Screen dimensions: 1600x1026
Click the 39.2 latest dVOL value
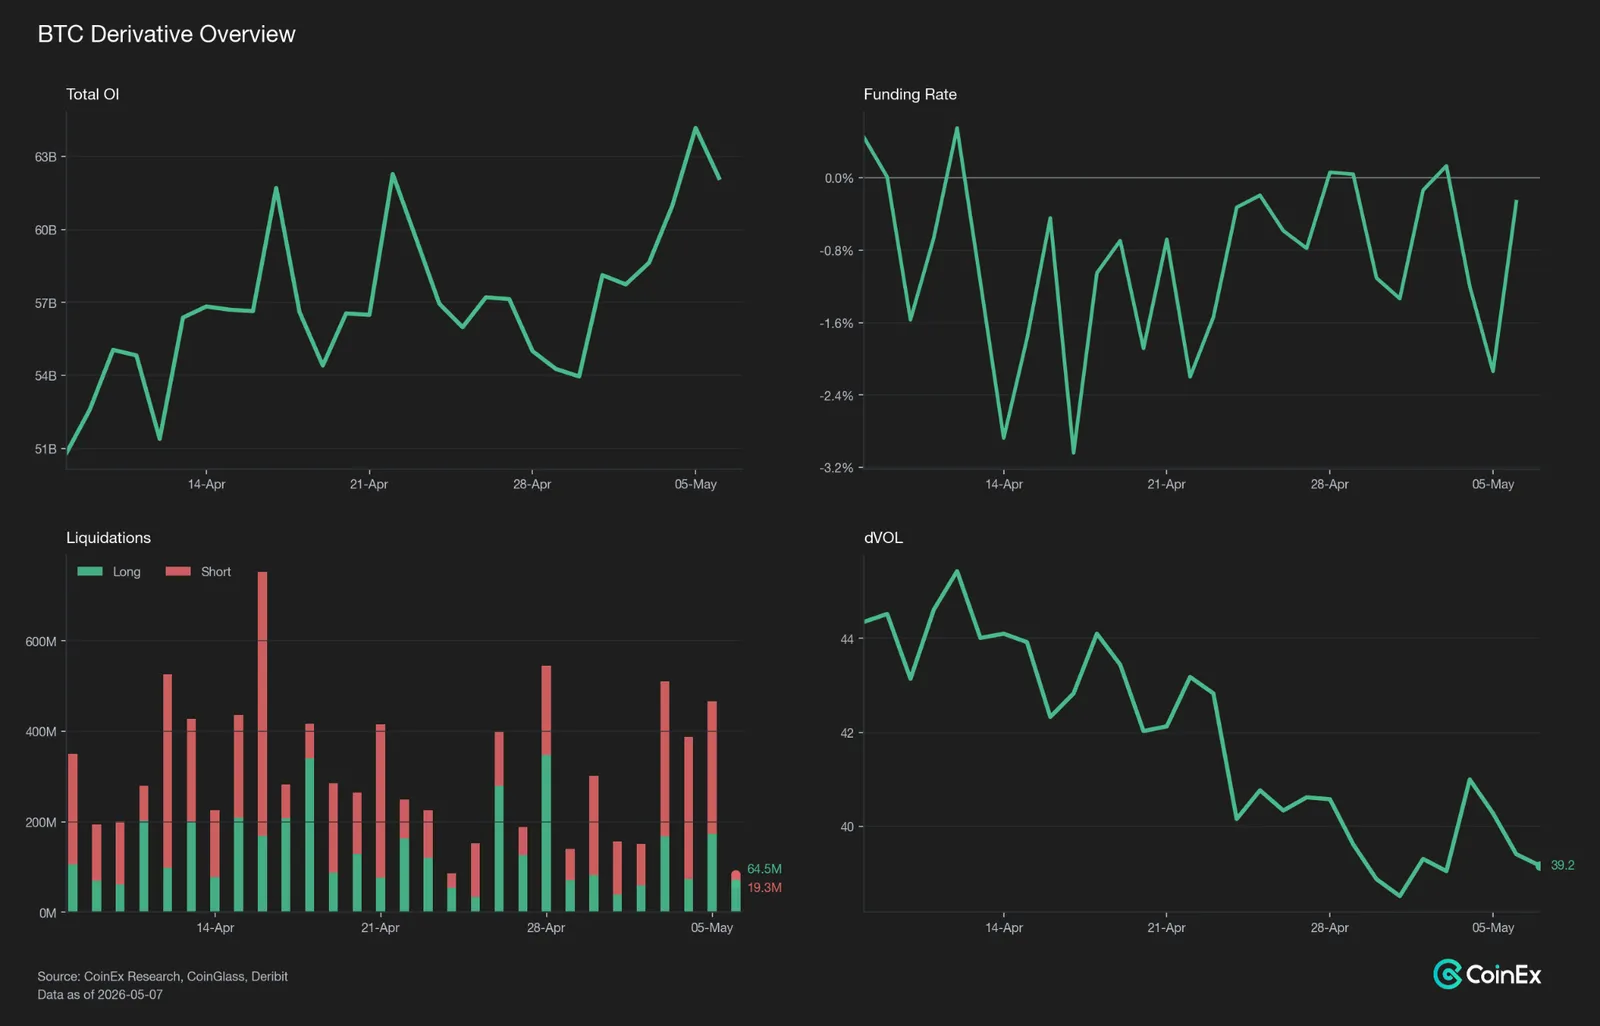1562,865
